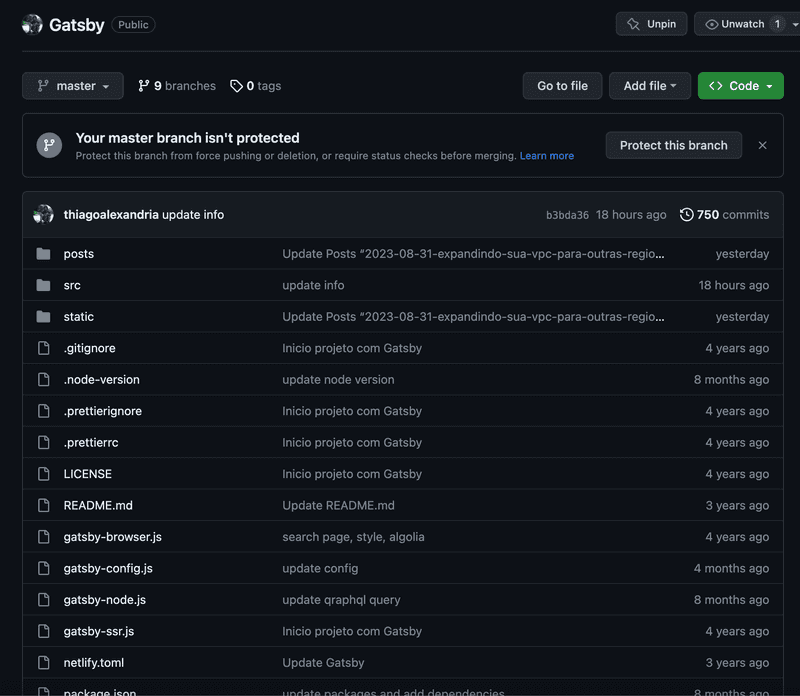Click the thiagoalexandria commit author avatar
This screenshot has height=696, width=800.
click(43, 214)
